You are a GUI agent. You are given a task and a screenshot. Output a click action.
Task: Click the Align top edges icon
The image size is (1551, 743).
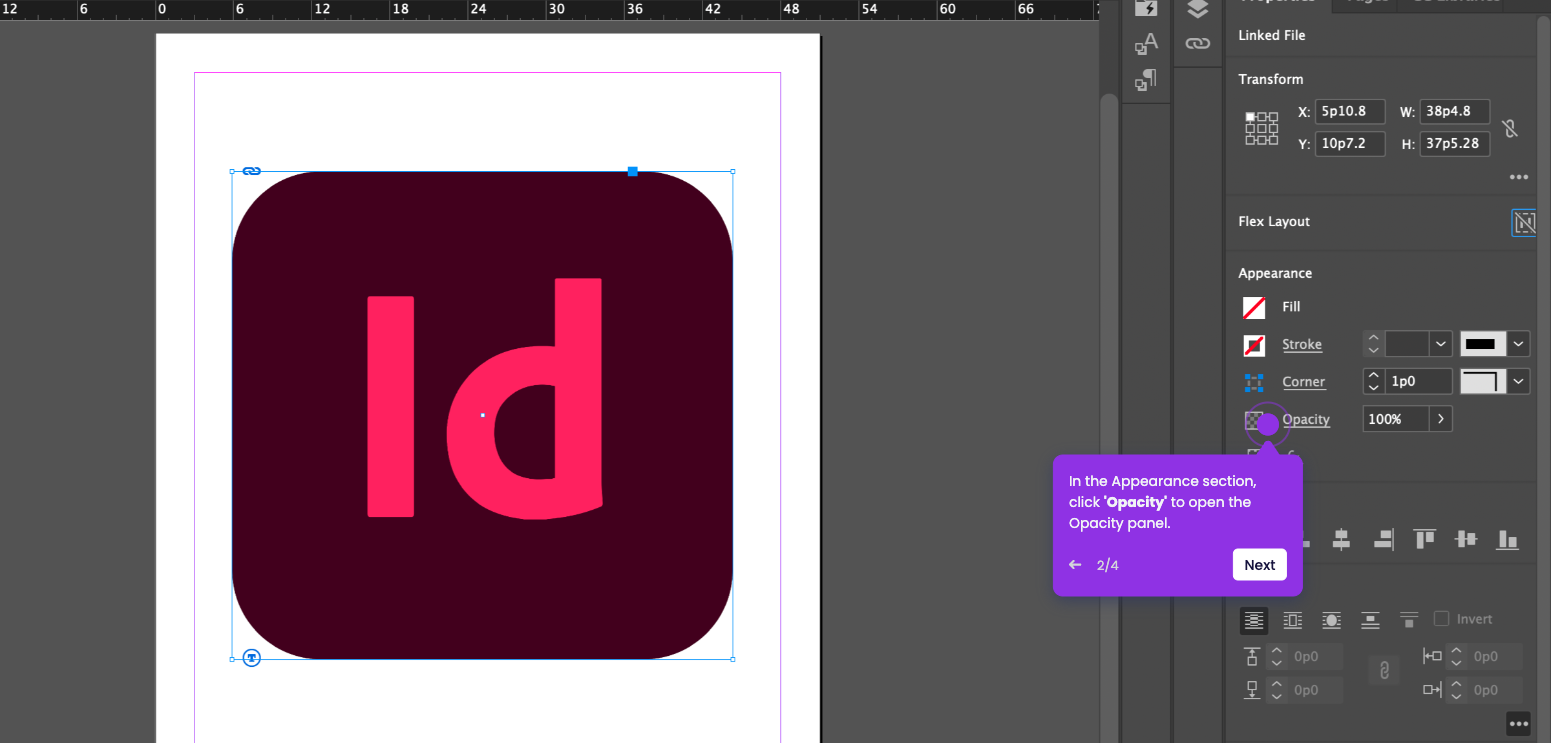1424,540
